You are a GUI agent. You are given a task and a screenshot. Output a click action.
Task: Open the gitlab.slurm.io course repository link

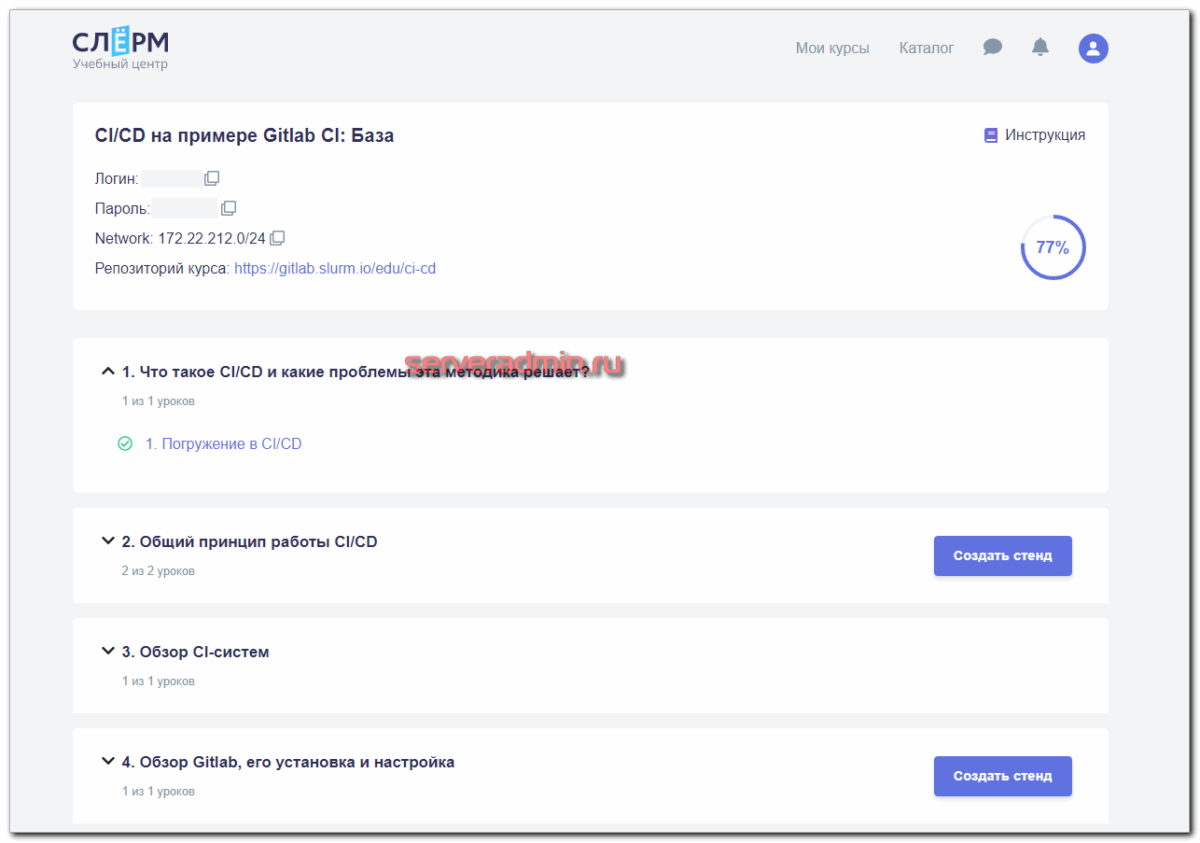tap(335, 268)
